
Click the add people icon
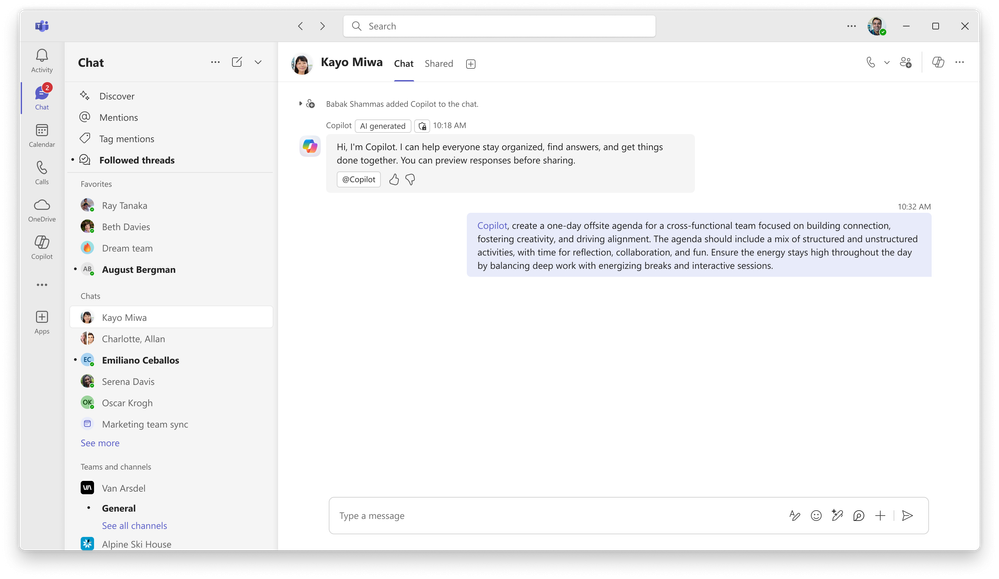tap(905, 62)
